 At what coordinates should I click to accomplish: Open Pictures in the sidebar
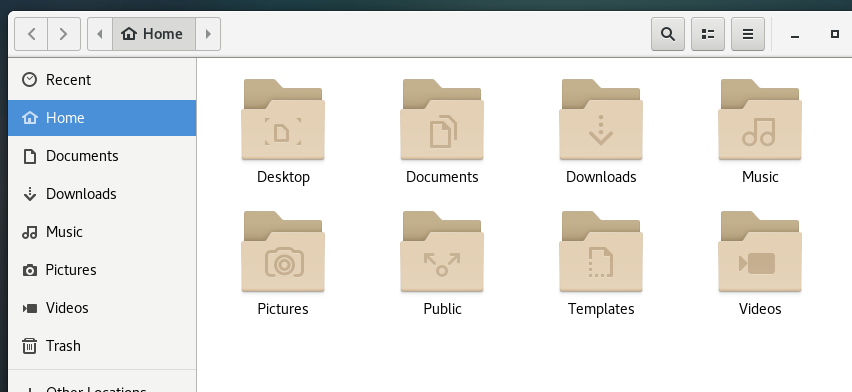click(102, 270)
